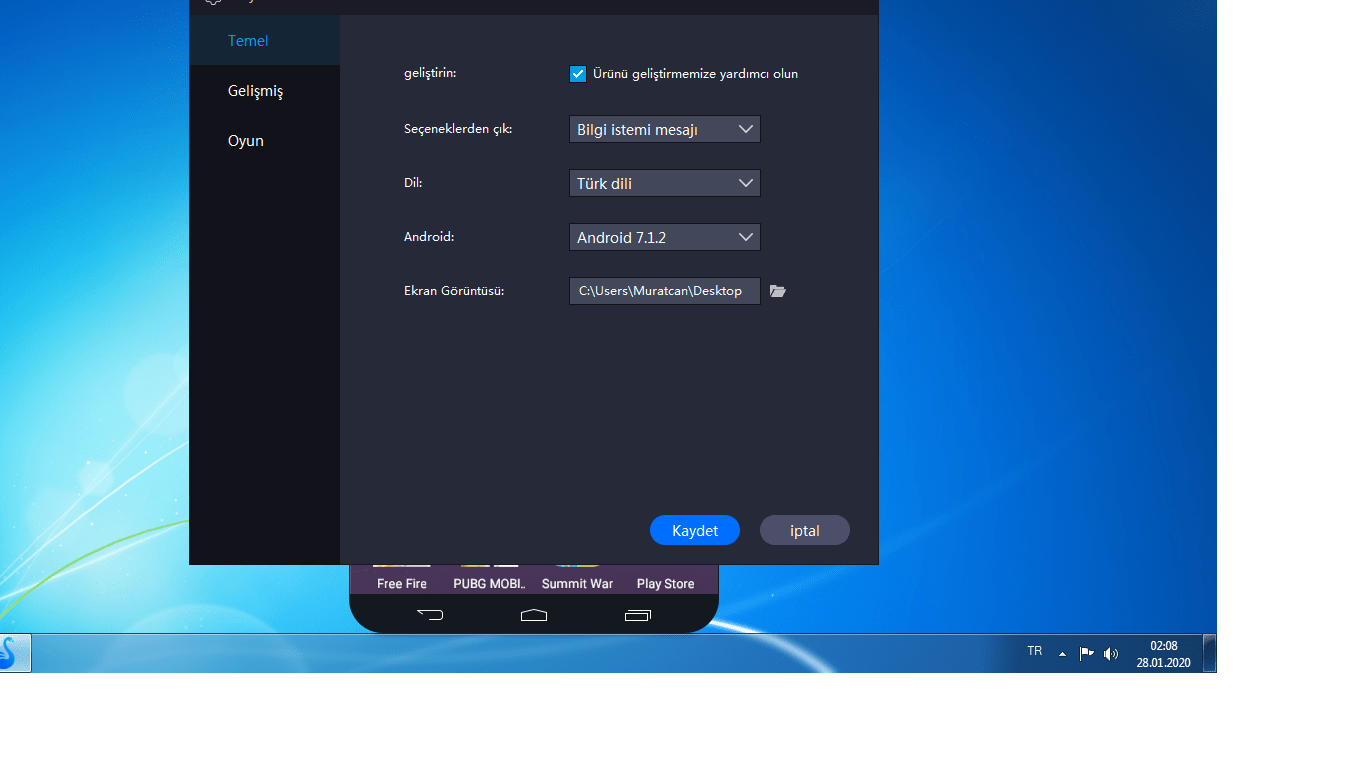
Task: Tap the Android recent apps button
Action: click(638, 615)
